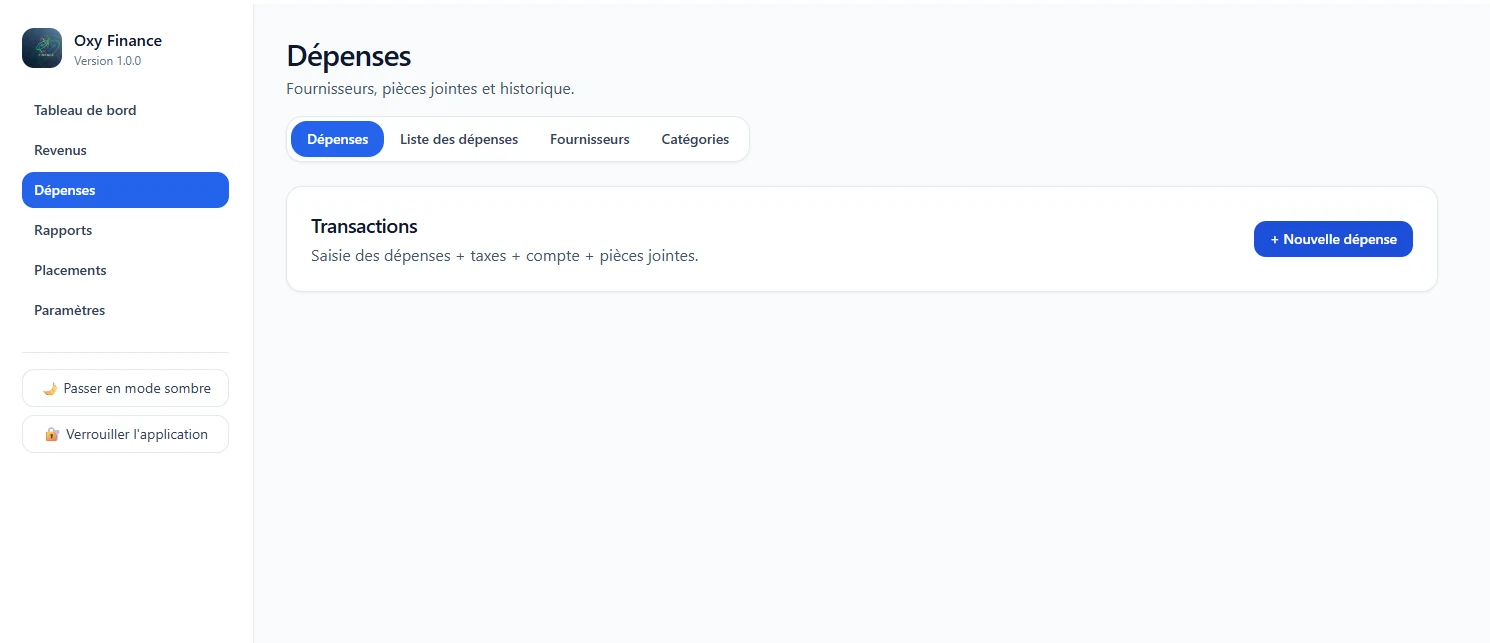Open the Catégories tab
1490x643 pixels.
(x=695, y=139)
